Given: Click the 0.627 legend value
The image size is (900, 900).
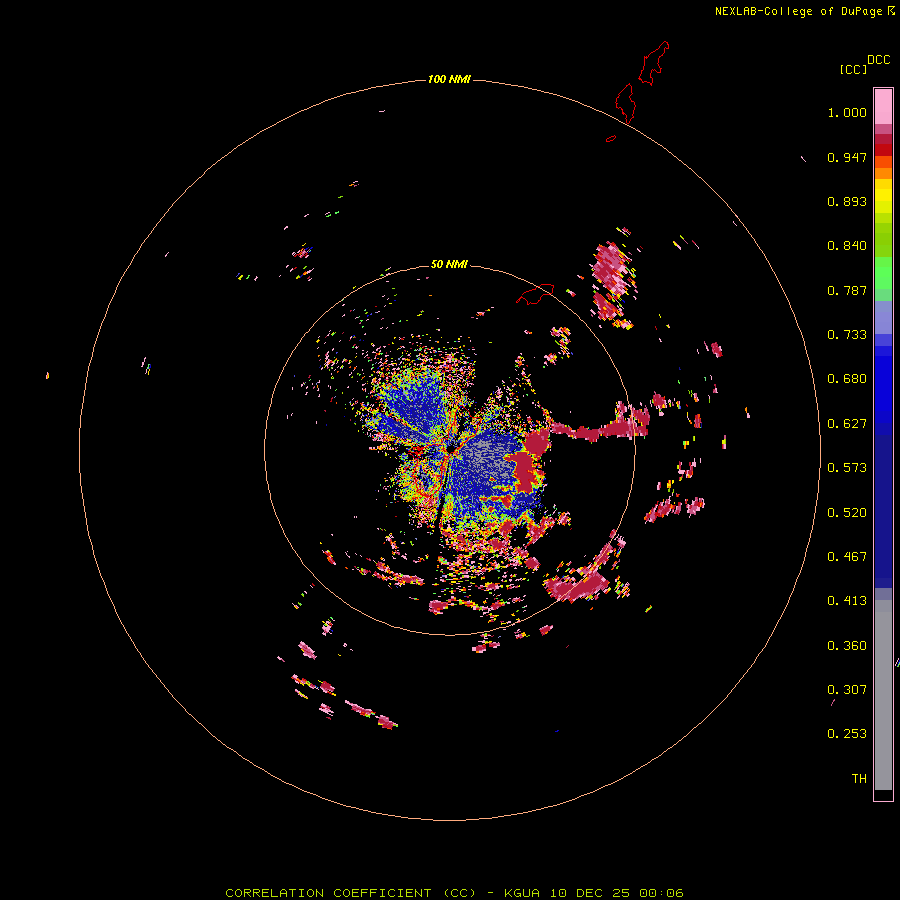Looking at the screenshot, I should point(847,424).
